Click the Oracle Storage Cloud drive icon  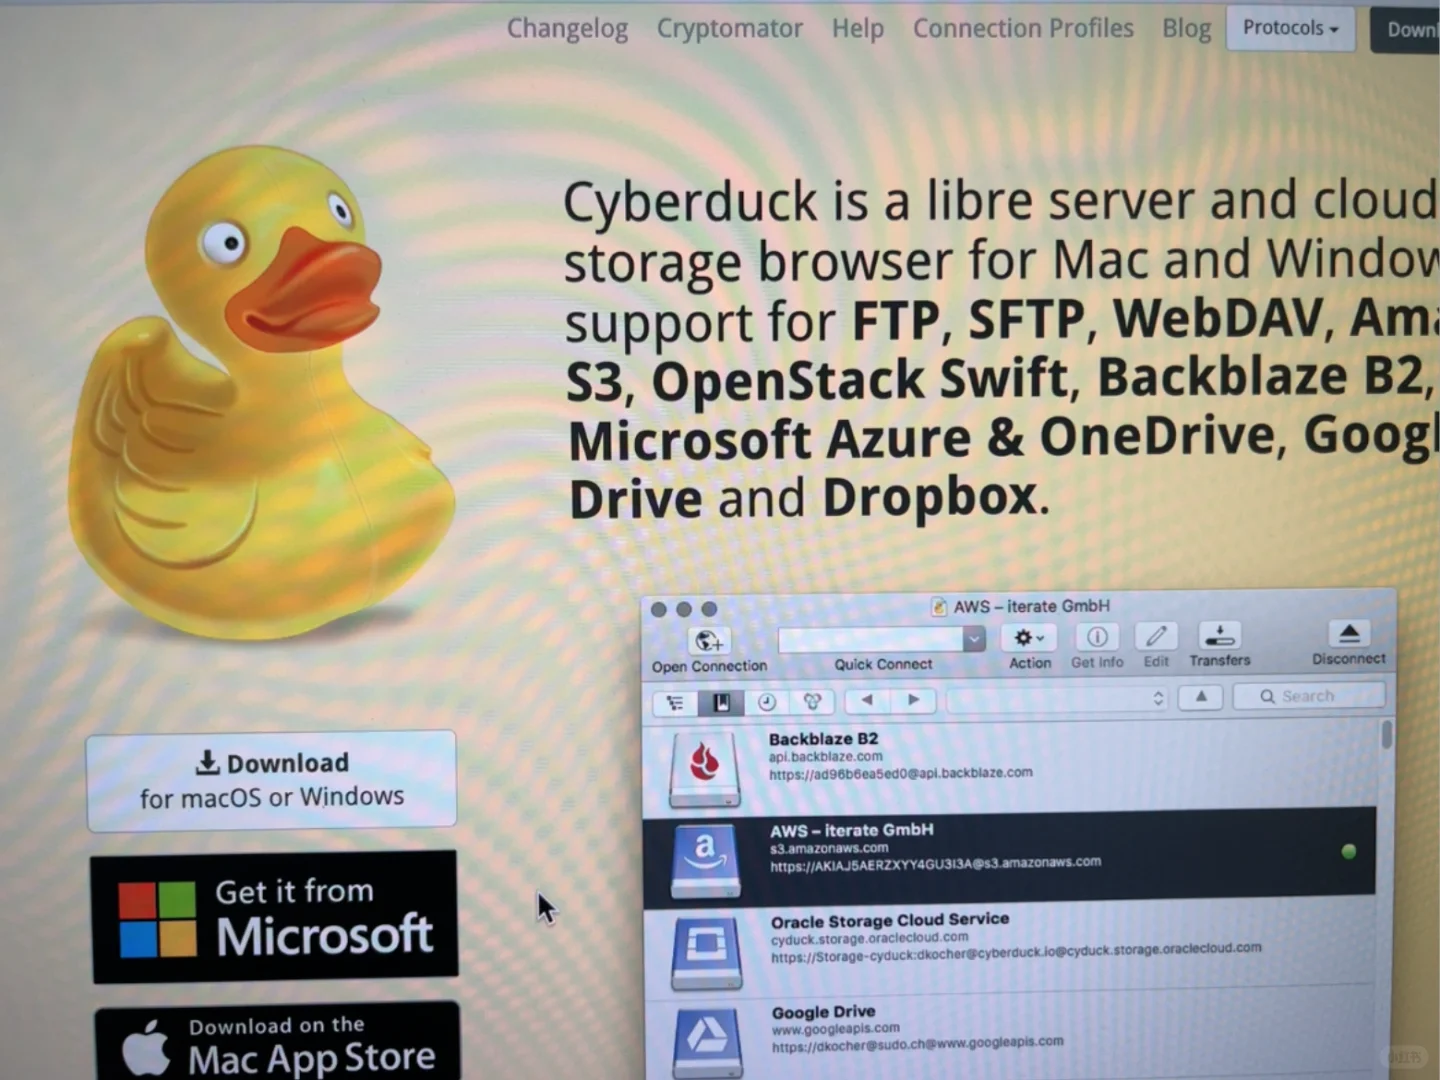tap(706, 950)
